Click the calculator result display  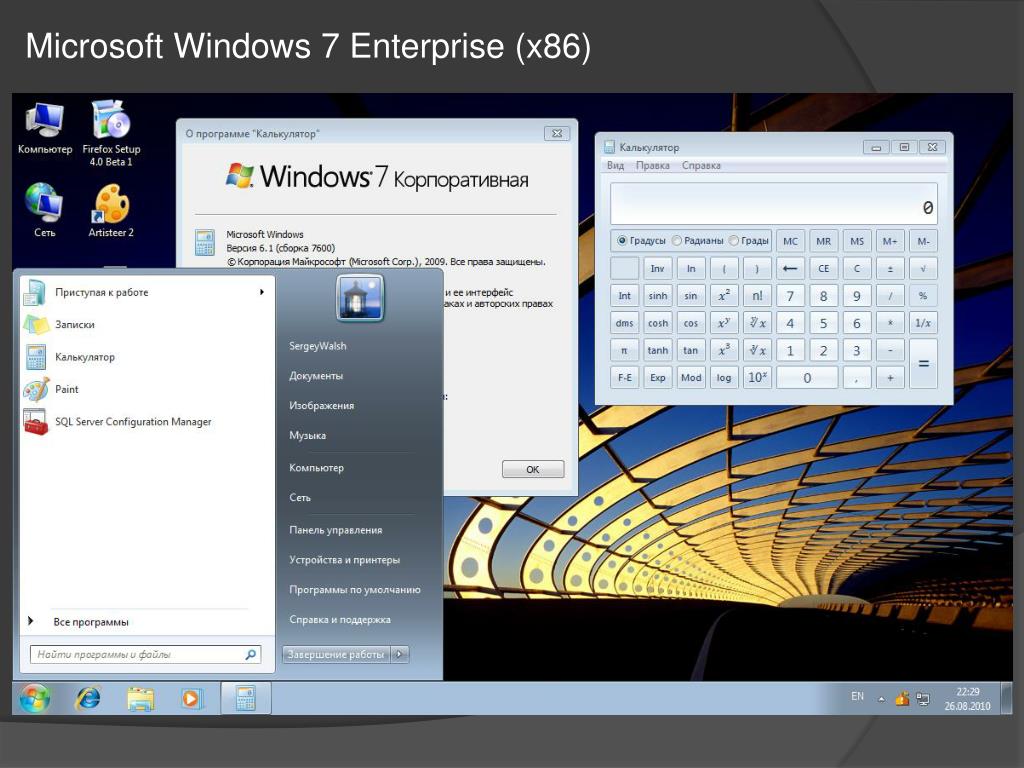(x=774, y=203)
